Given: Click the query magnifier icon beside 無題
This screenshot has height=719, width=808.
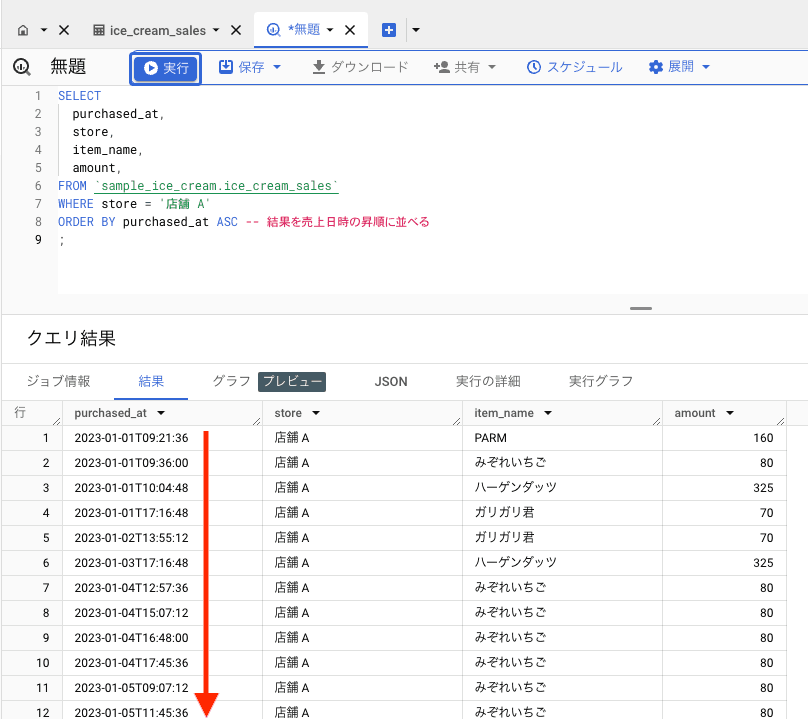Looking at the screenshot, I should tap(22, 67).
